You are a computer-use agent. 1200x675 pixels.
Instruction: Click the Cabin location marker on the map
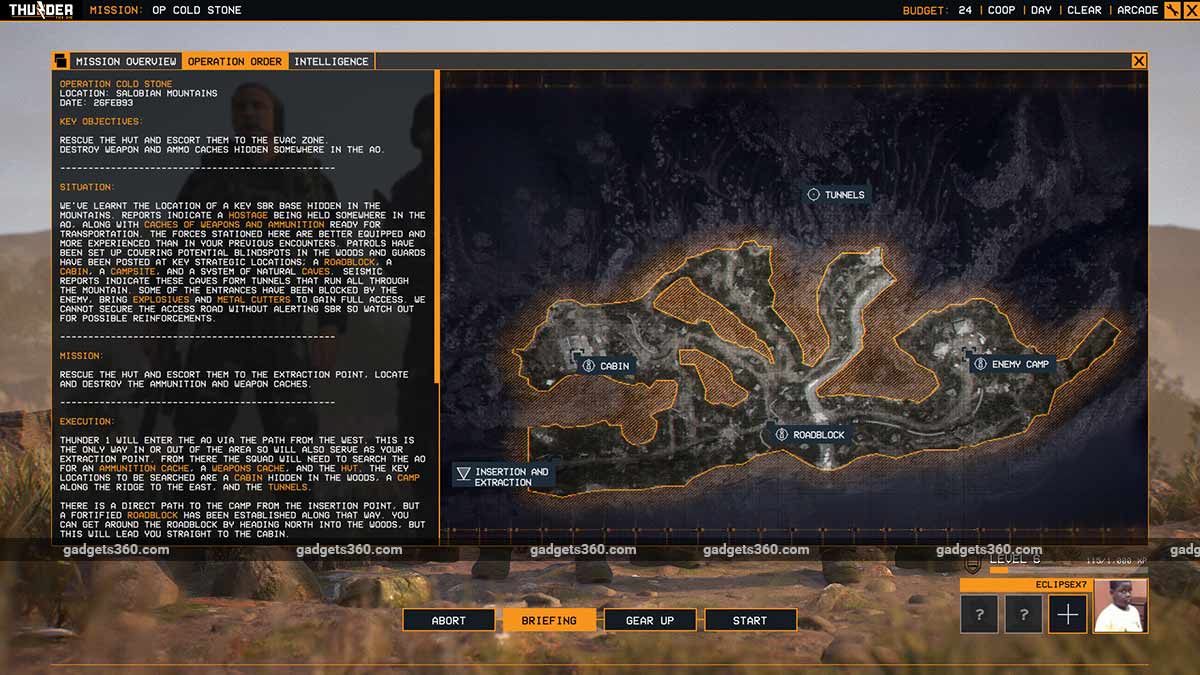click(x=606, y=366)
